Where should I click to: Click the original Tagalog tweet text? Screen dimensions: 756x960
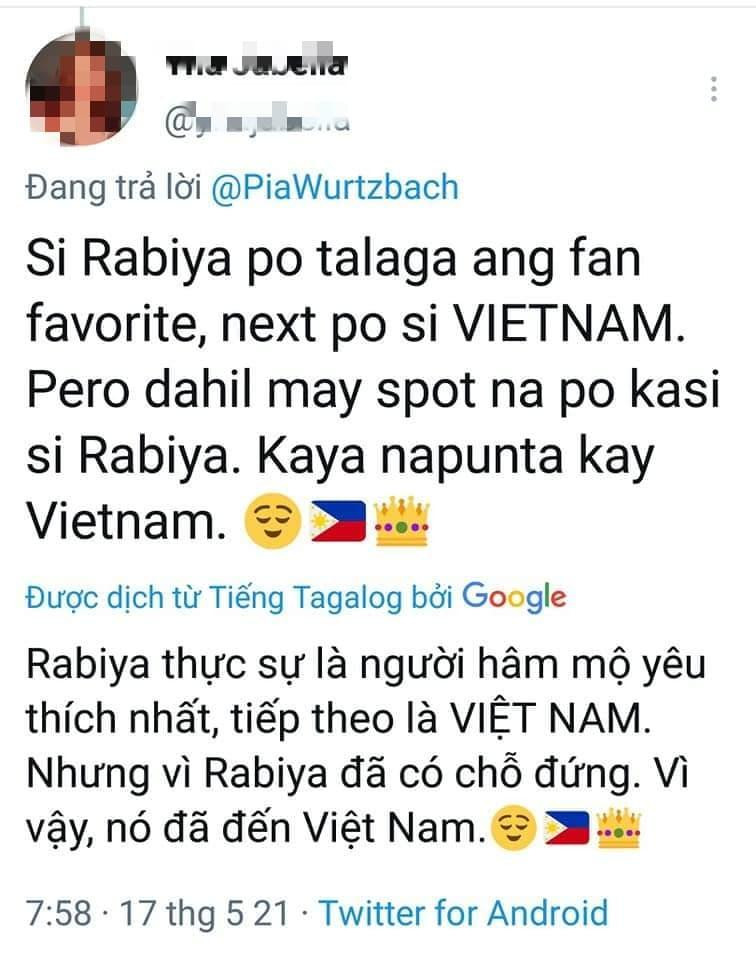point(372,391)
